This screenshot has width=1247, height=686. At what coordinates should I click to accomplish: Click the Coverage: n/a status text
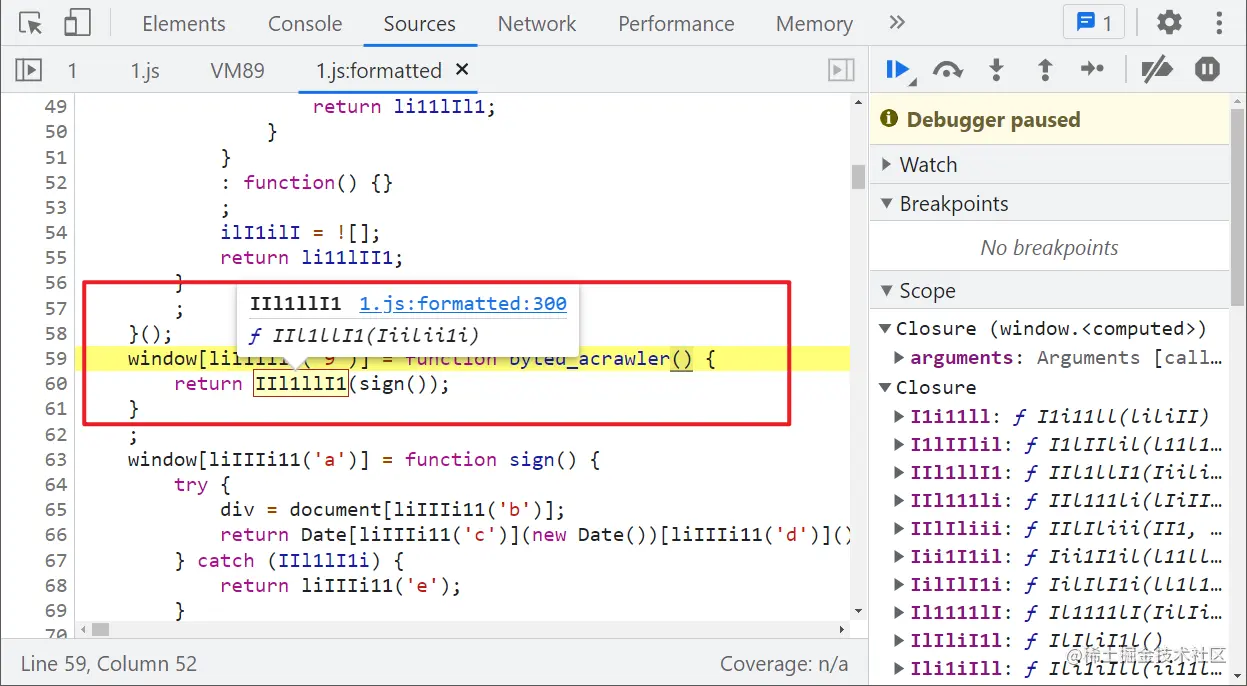click(784, 664)
